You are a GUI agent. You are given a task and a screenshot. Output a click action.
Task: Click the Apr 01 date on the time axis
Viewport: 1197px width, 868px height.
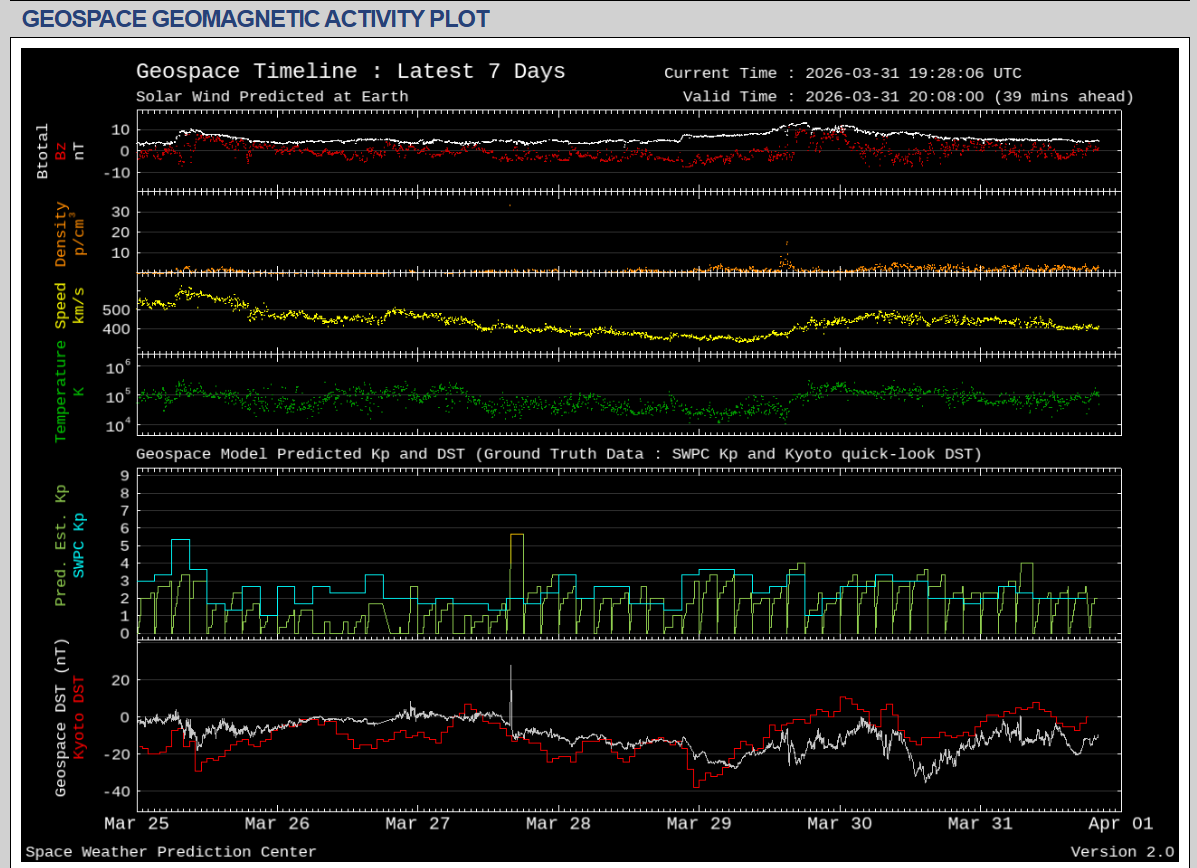[1120, 824]
